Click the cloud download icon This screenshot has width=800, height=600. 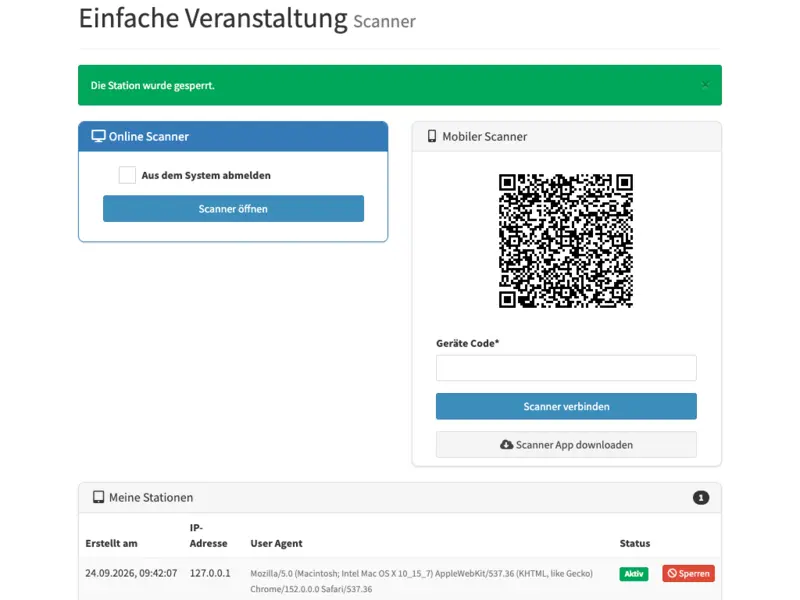pos(506,444)
